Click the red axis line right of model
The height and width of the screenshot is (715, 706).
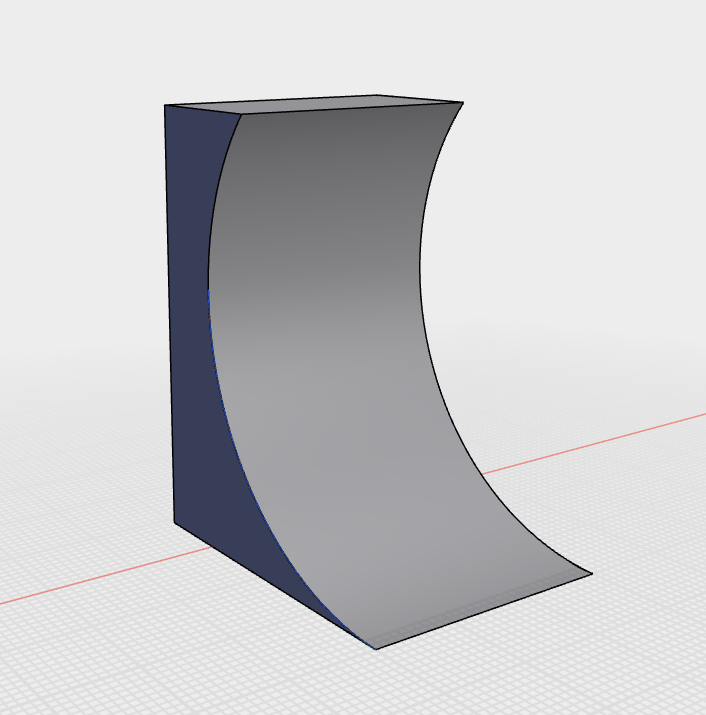pos(593,444)
